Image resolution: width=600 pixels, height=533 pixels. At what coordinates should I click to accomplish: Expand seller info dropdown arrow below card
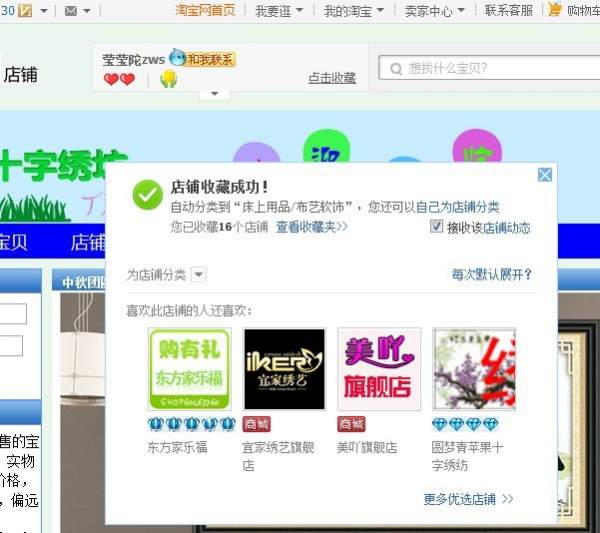pos(215,94)
